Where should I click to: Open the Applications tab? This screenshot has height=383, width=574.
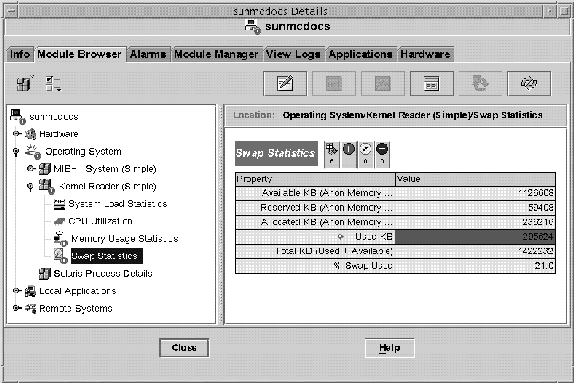point(360,54)
